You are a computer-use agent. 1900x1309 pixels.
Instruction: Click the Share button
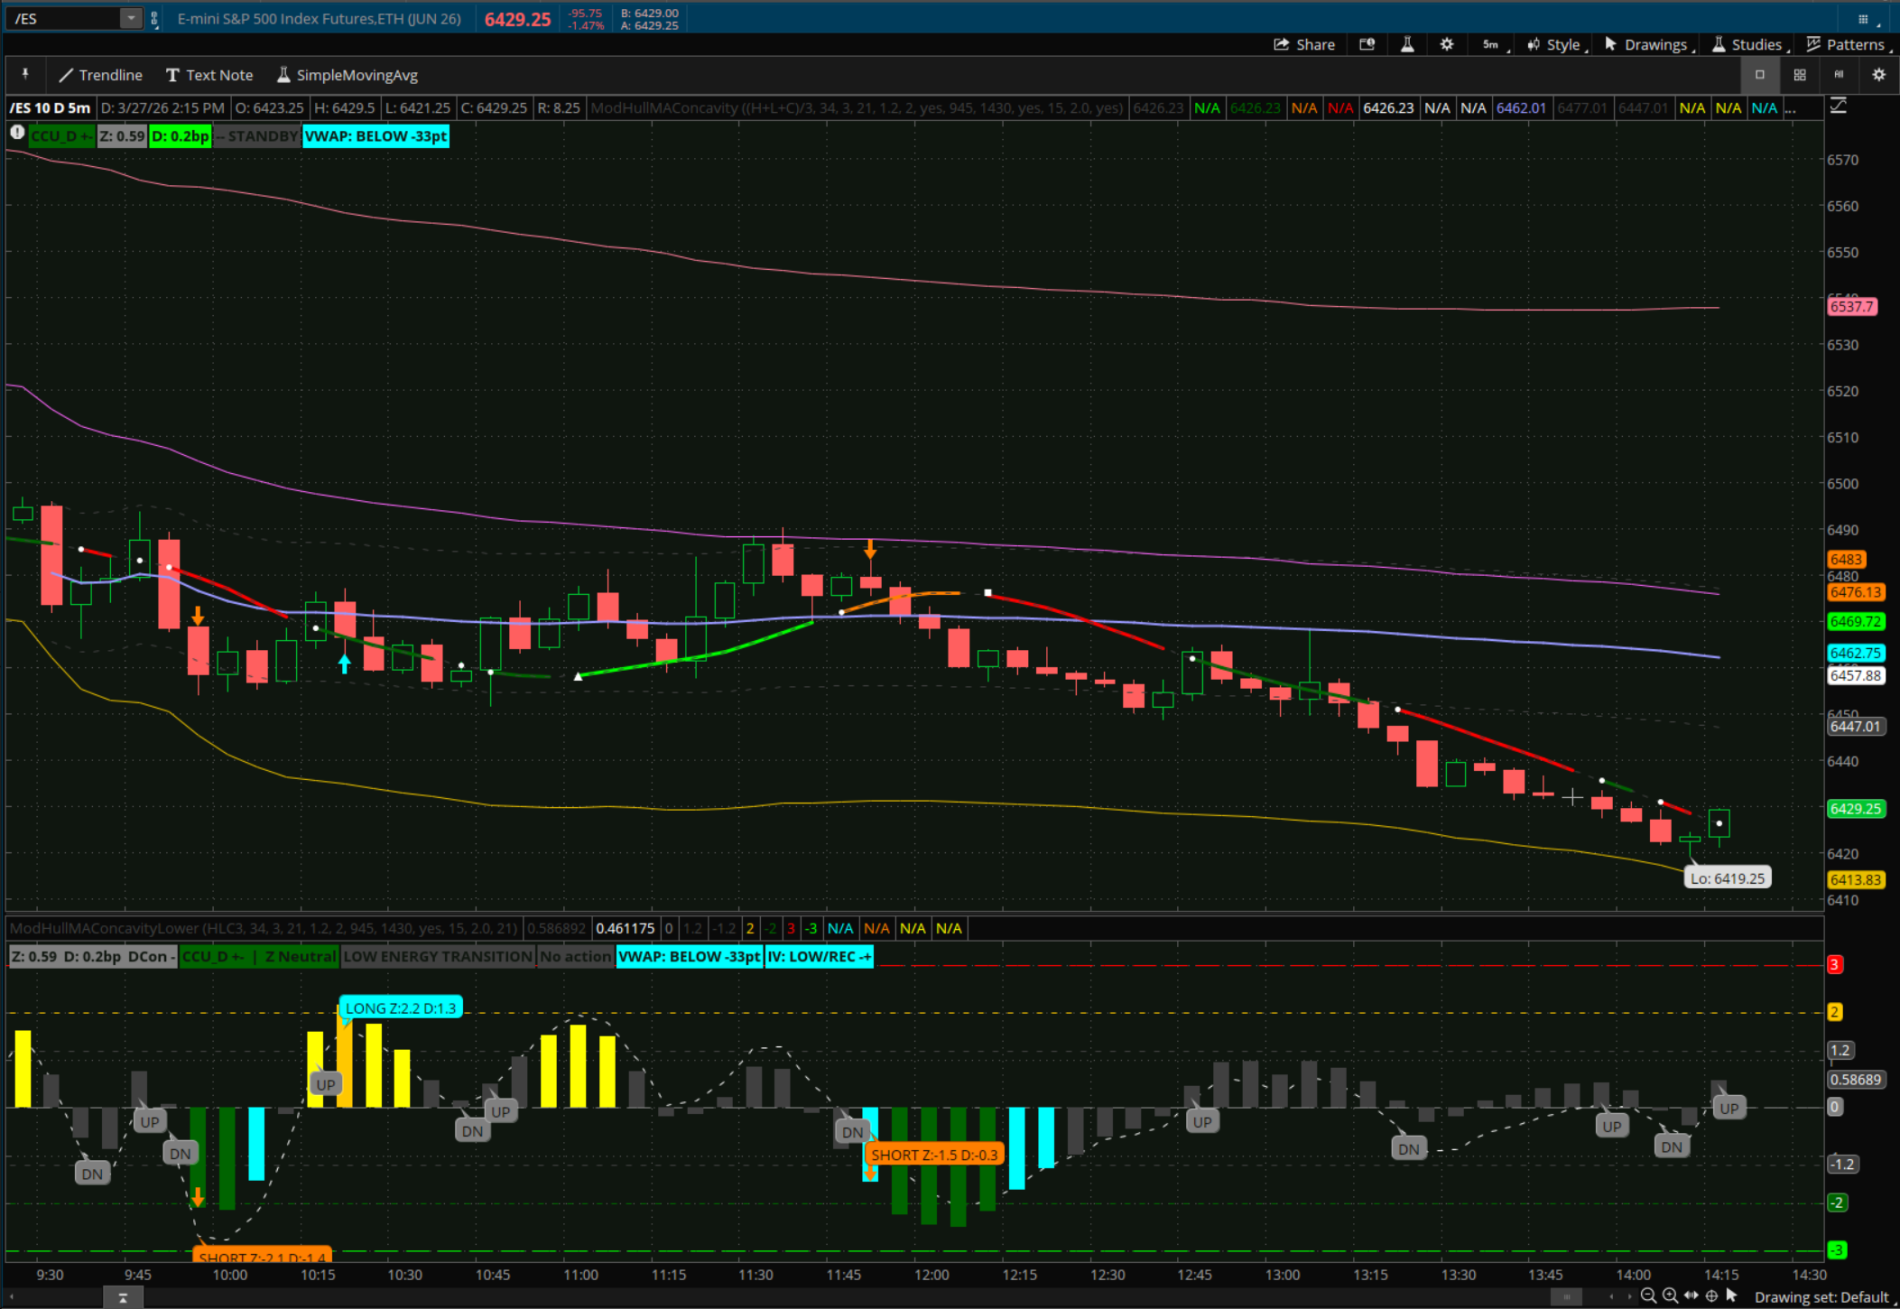[x=1304, y=44]
